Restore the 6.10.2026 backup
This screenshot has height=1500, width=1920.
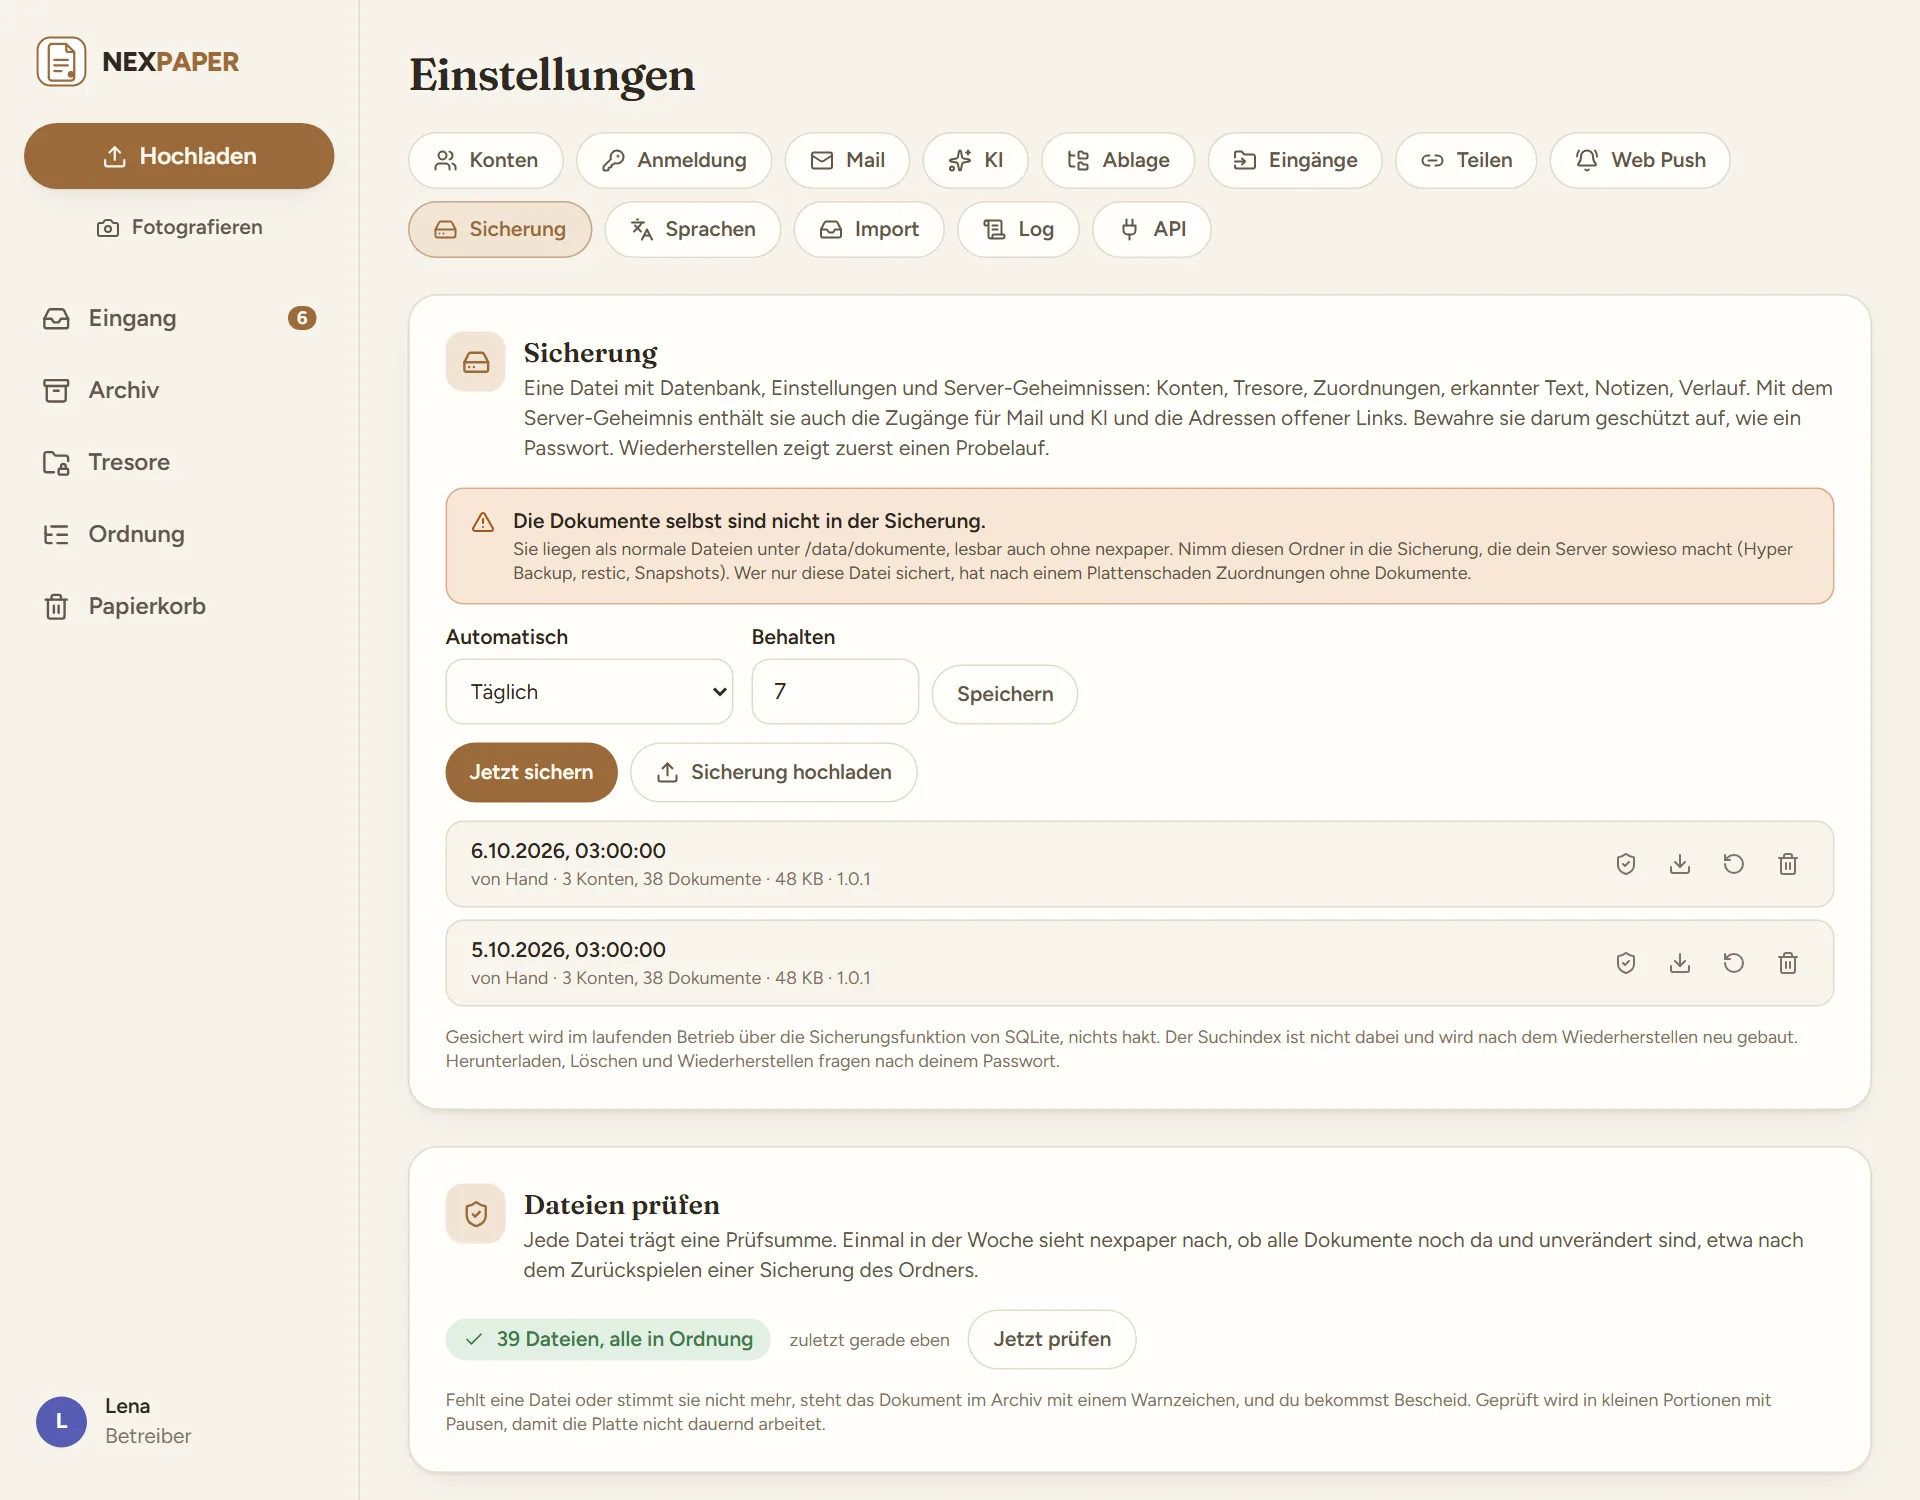pos(1734,864)
